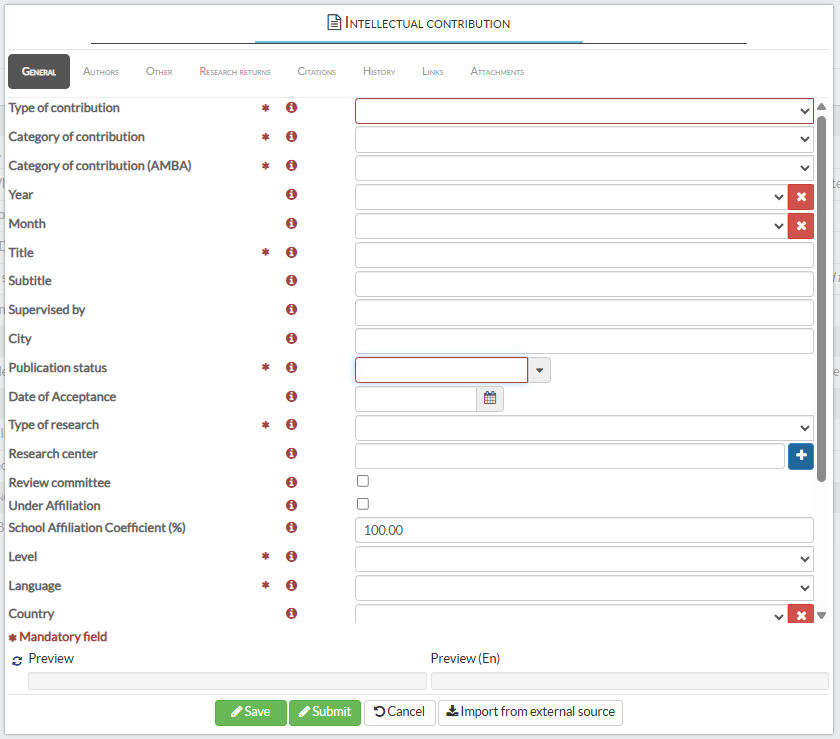
Task: Click info icon beside School Affiliation Coefficient
Action: [292, 528]
